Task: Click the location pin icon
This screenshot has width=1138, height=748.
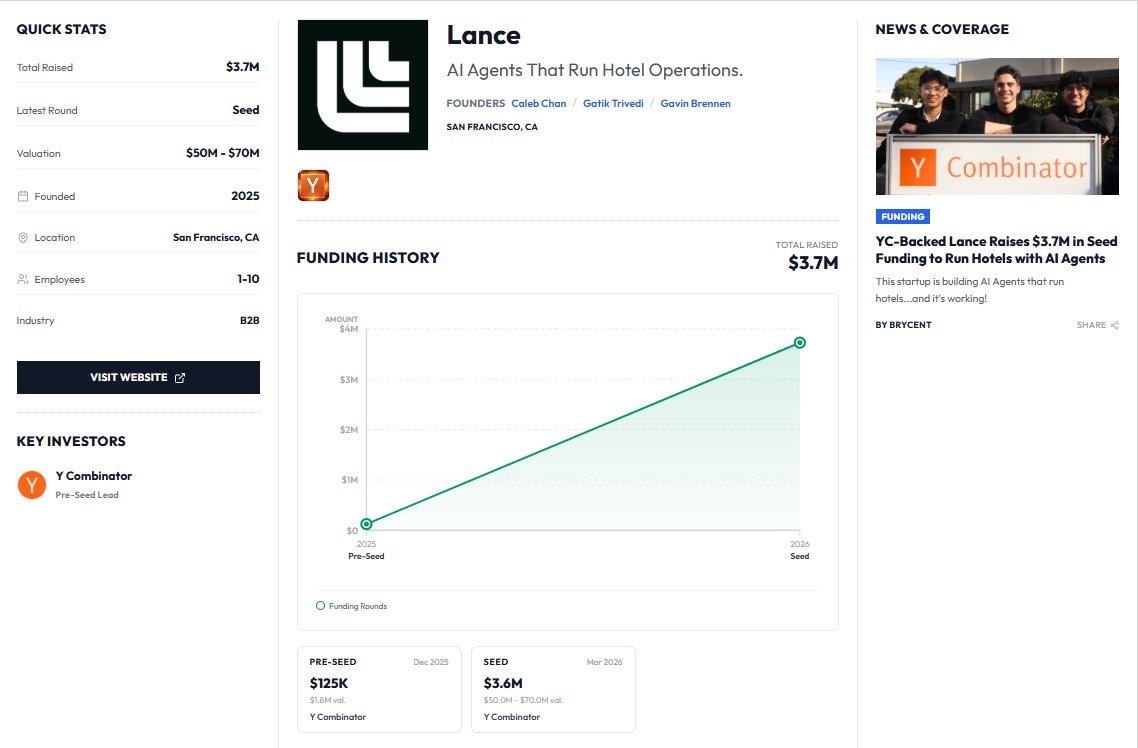Action: pyautogui.click(x=23, y=238)
